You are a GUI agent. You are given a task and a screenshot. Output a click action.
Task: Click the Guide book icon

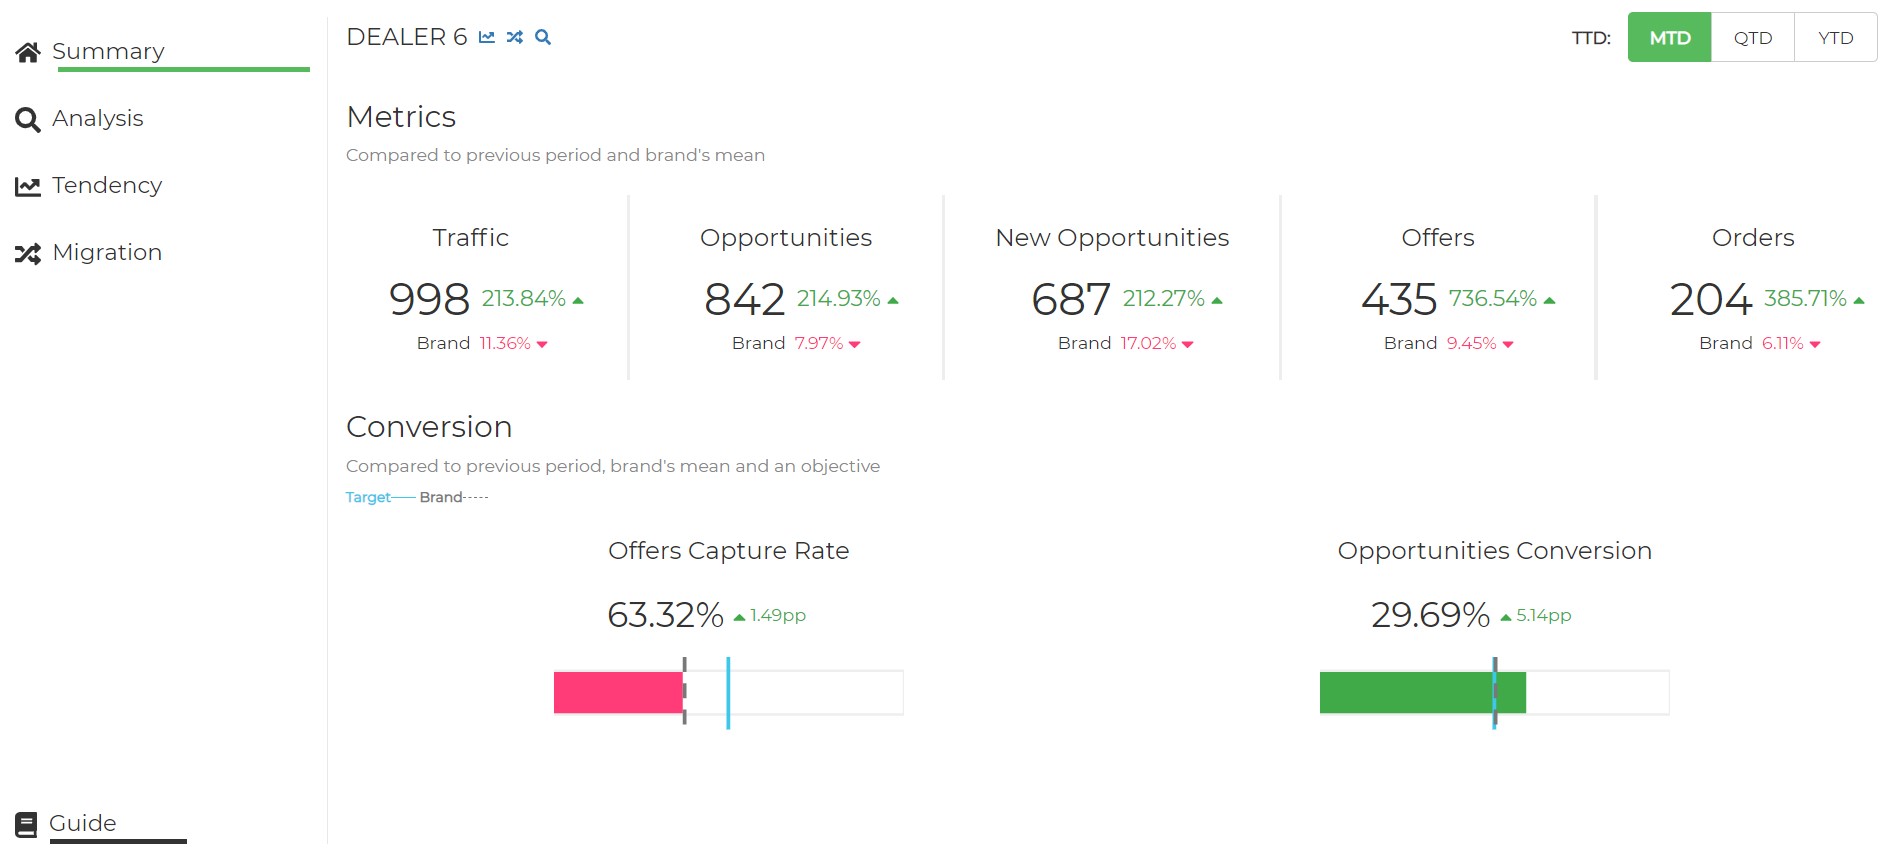(x=27, y=825)
